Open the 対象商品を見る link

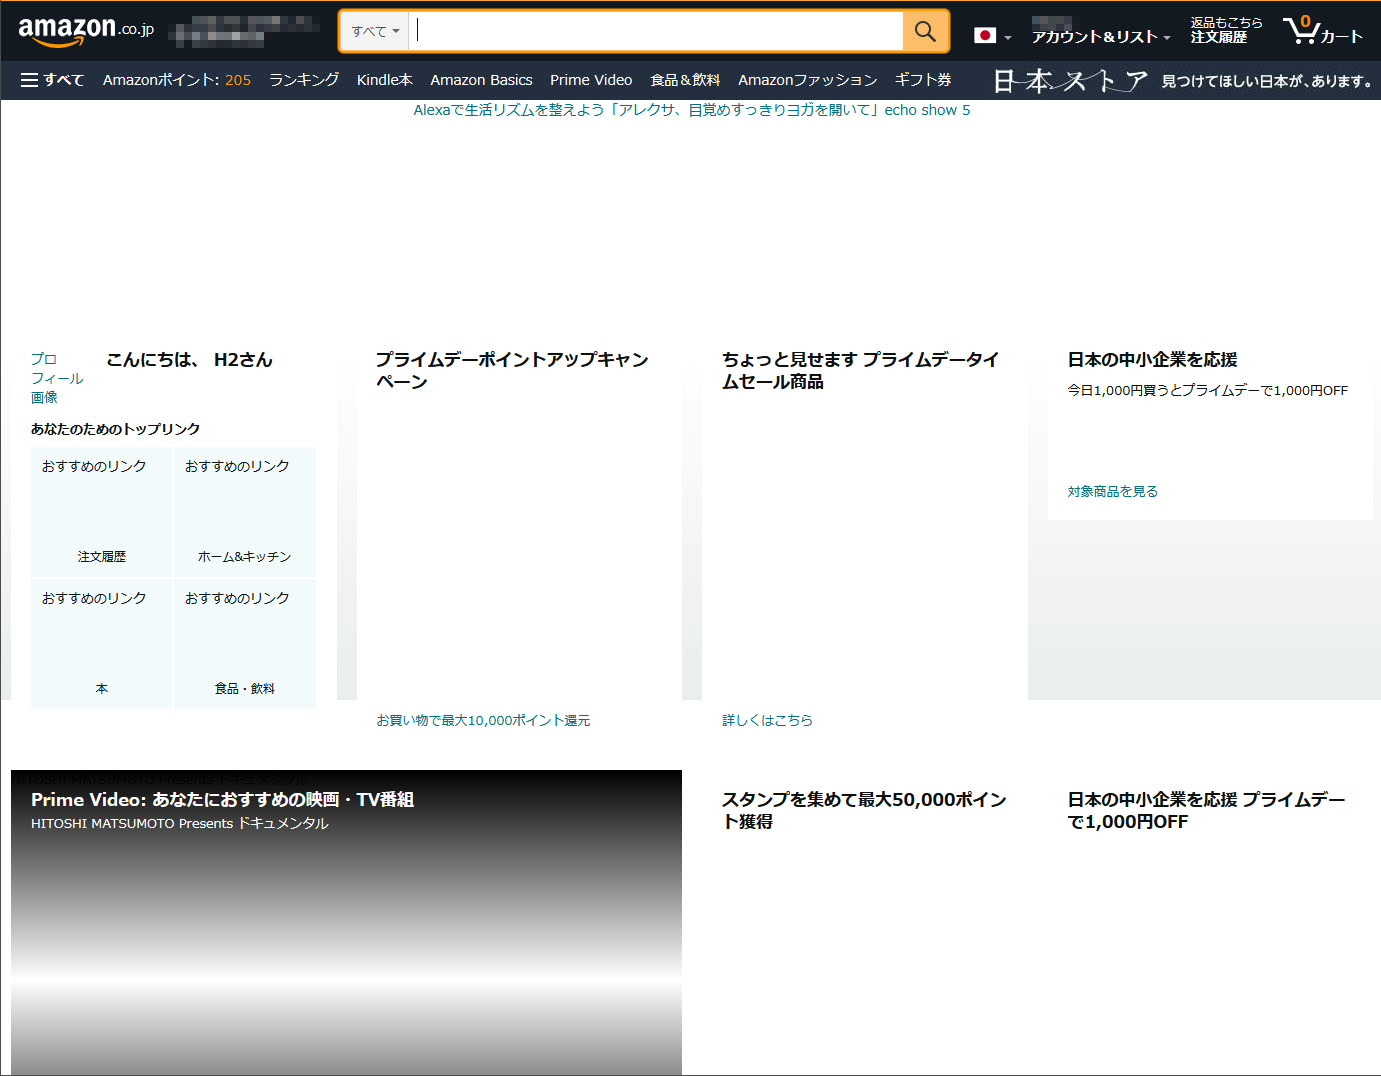1112,491
